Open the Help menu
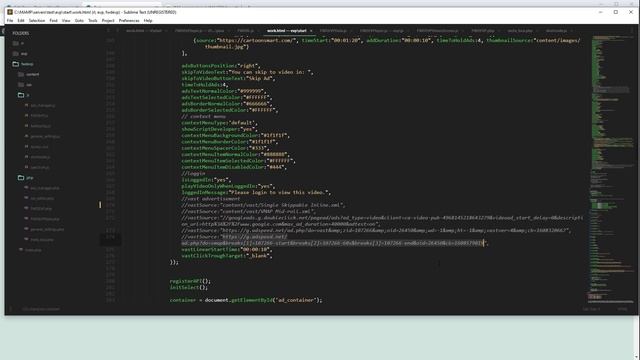Screen dimensions: 640x360 (148, 20)
